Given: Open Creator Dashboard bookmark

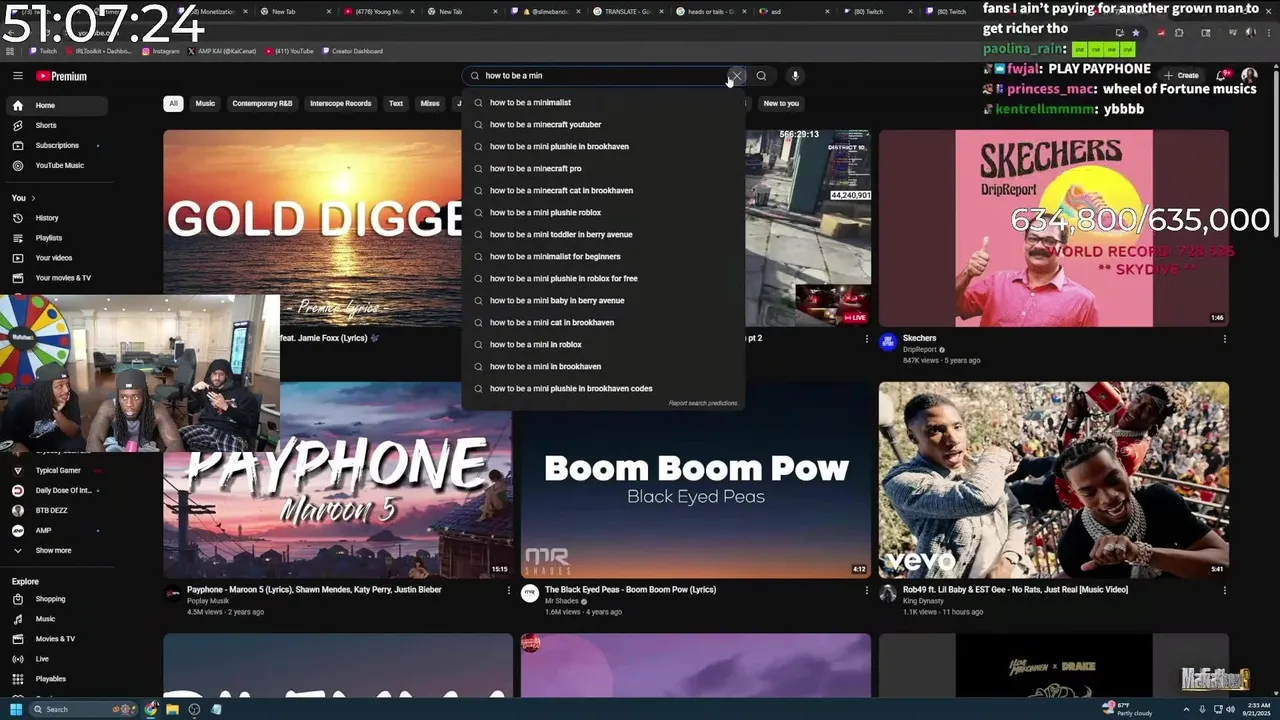Looking at the screenshot, I should [352, 51].
